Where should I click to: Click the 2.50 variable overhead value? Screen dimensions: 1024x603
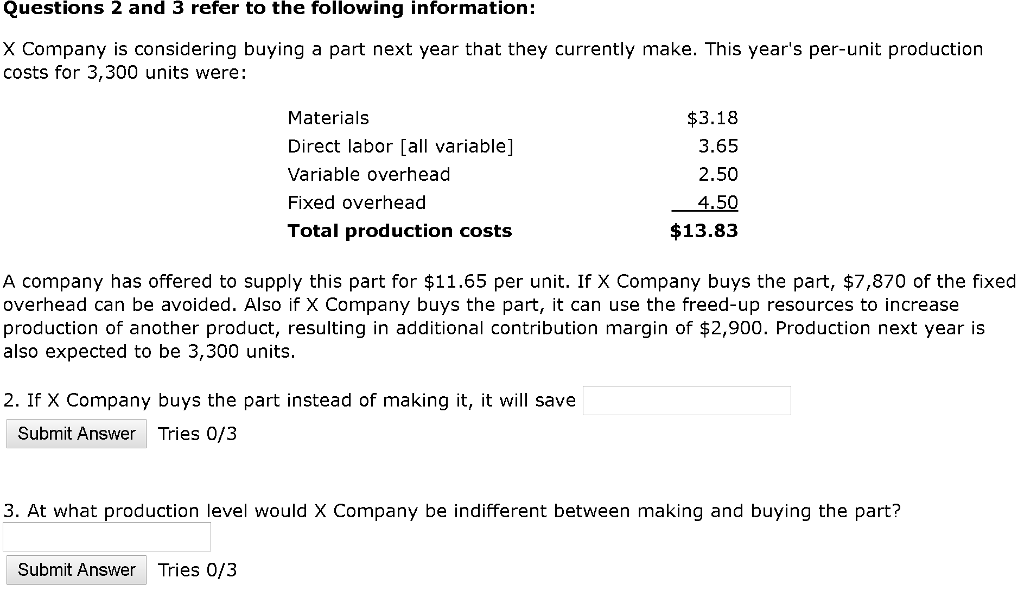pyautogui.click(x=718, y=174)
